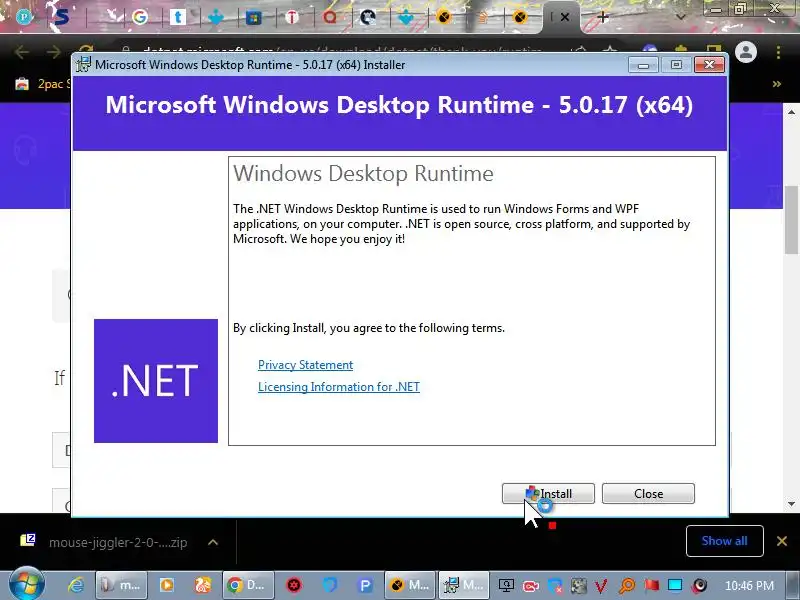Switch to the blue S Chrome tab
Screen dimensions: 800x600
tap(62, 17)
